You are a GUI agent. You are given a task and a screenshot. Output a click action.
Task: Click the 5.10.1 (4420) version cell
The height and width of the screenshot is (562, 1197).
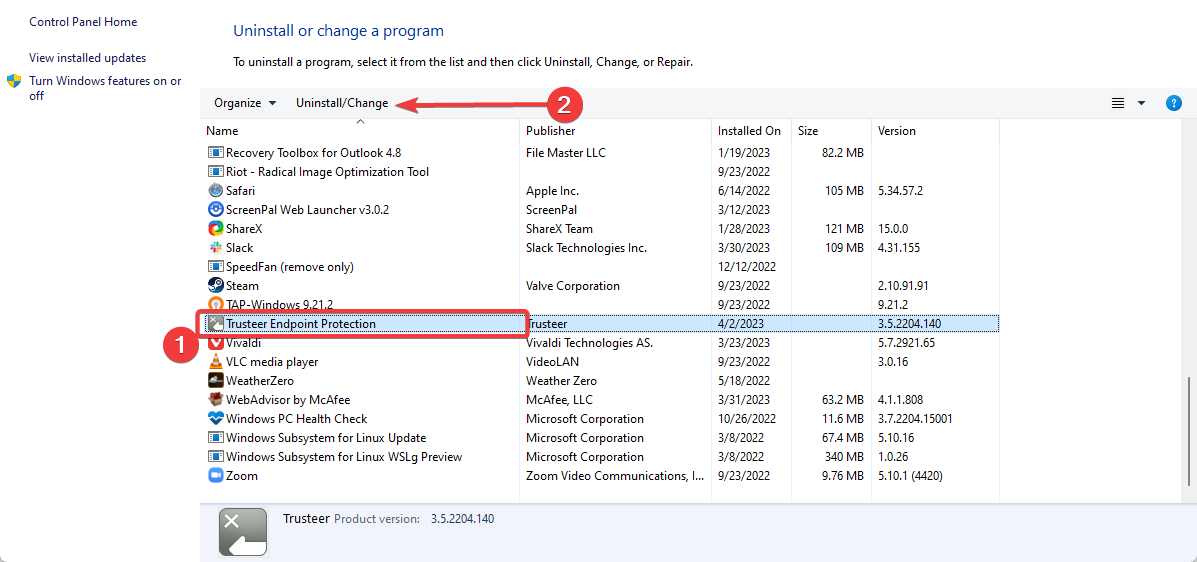coord(910,476)
